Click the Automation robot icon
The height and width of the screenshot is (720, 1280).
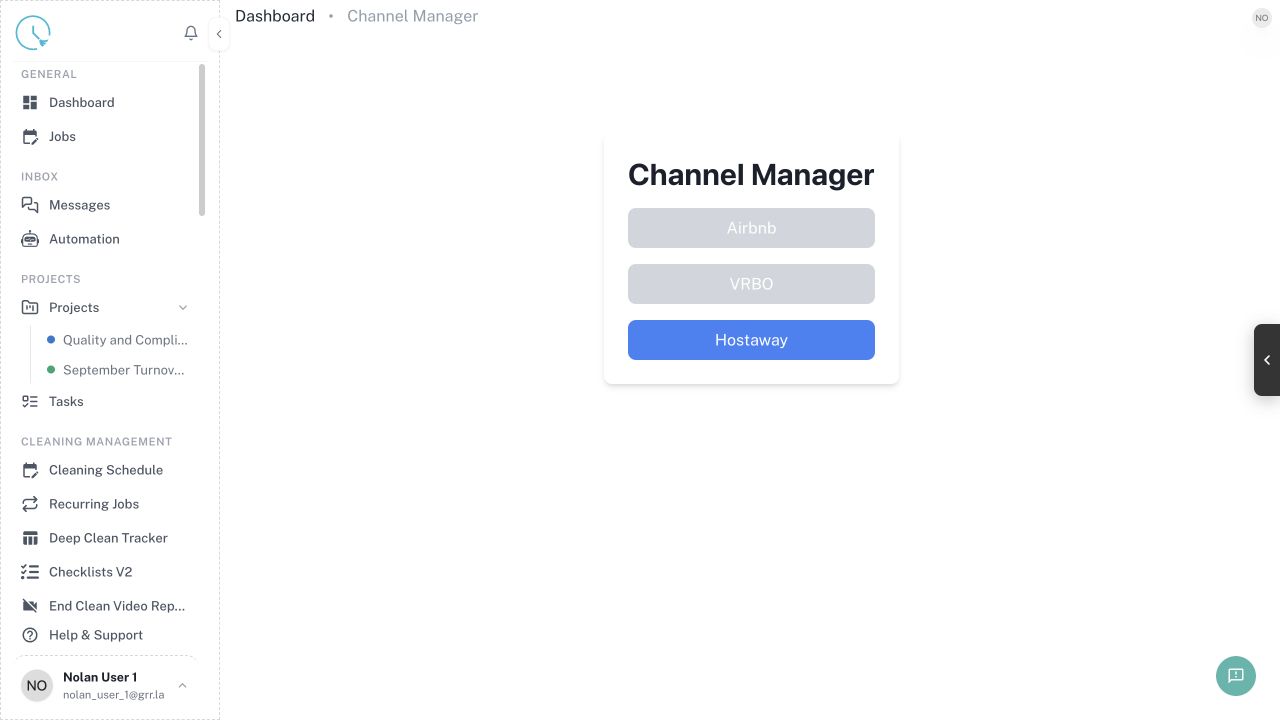point(30,239)
